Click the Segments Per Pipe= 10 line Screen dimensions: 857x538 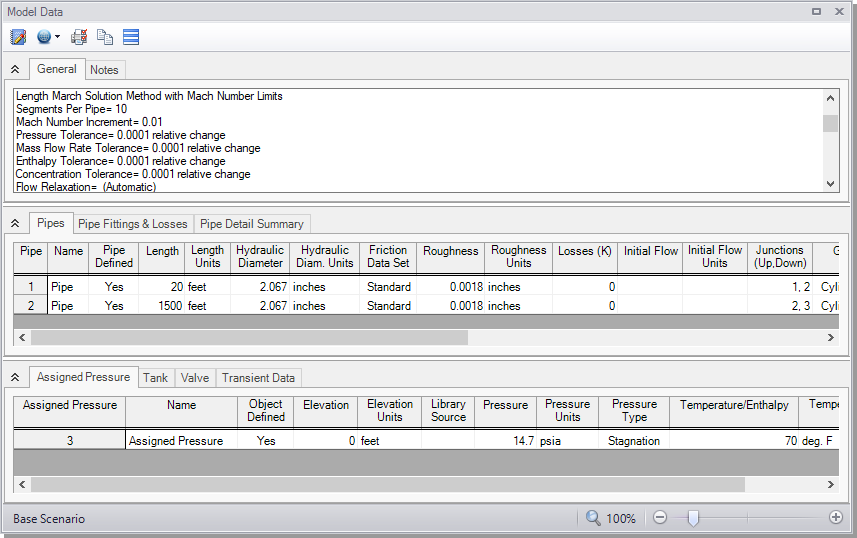pyautogui.click(x=72, y=109)
